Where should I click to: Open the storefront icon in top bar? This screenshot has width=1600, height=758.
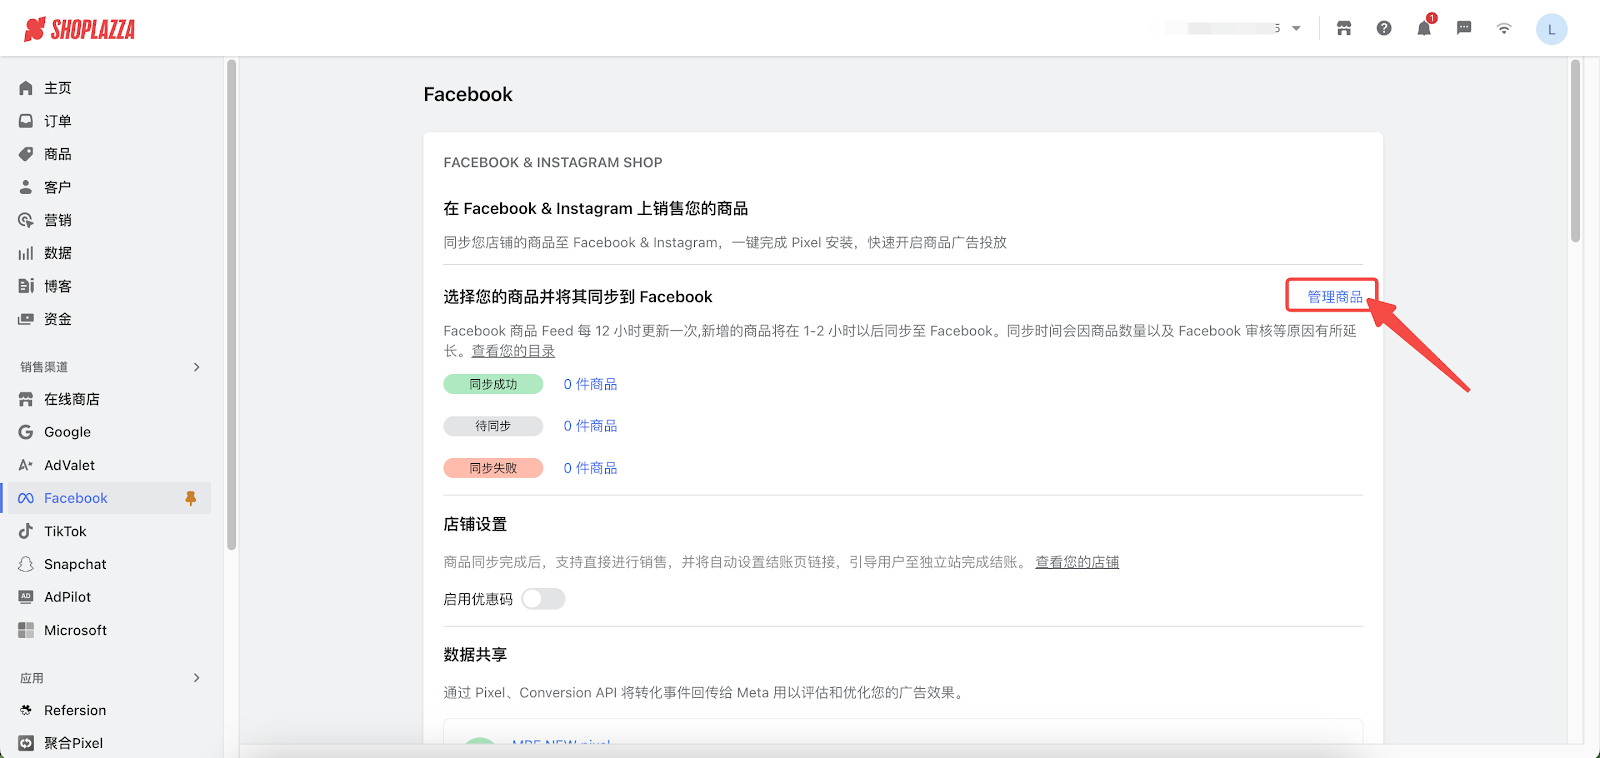(x=1344, y=28)
